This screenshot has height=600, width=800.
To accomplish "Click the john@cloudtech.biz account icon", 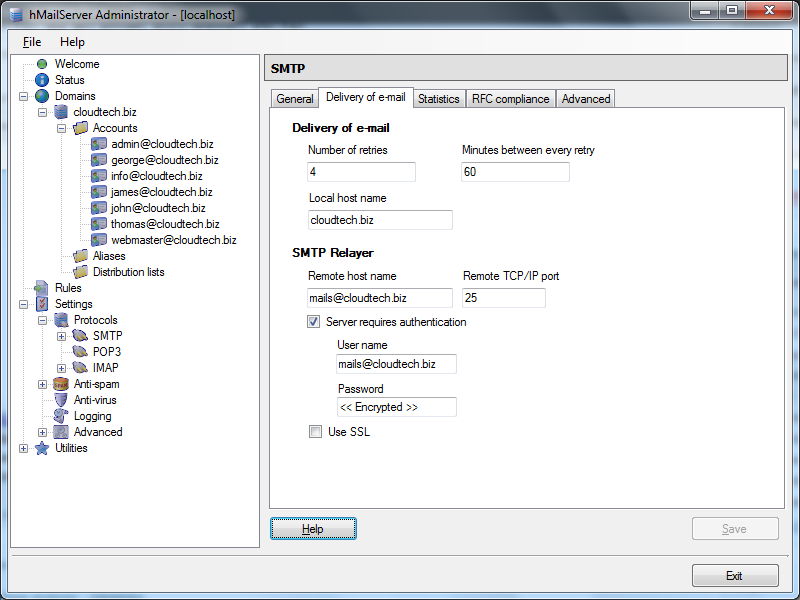I will click(99, 208).
